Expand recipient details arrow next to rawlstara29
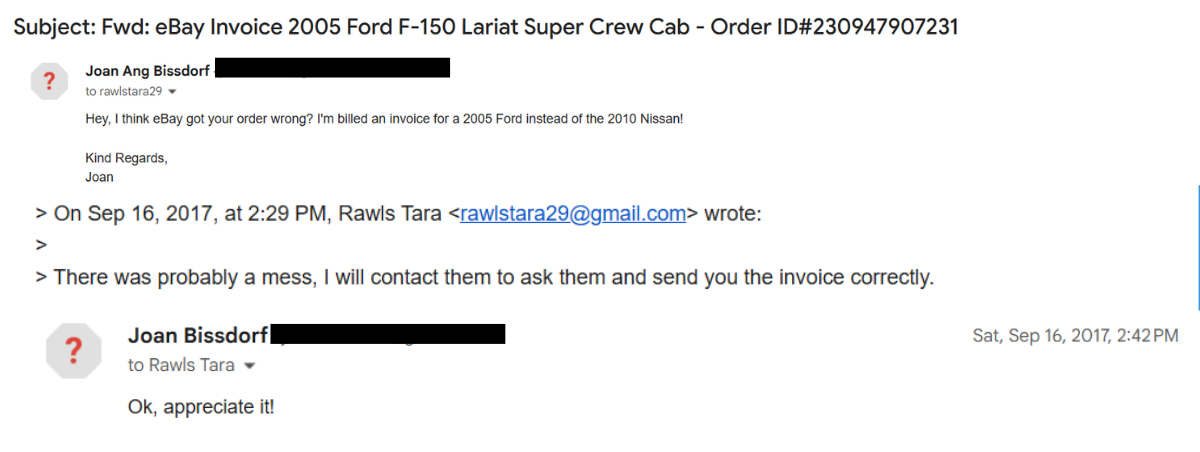The width and height of the screenshot is (1200, 452). [172, 92]
